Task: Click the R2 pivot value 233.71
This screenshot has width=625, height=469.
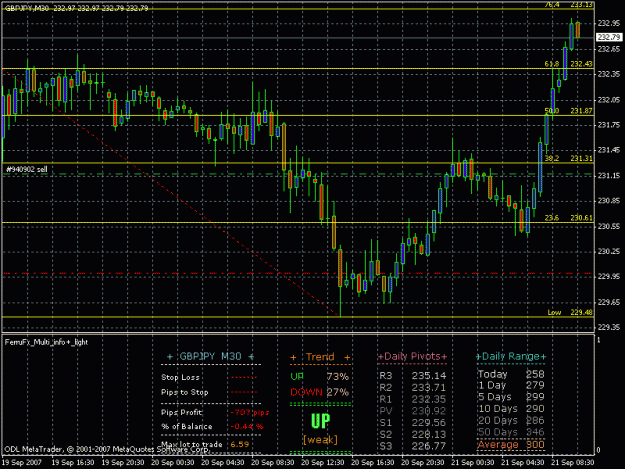Action: click(x=429, y=387)
